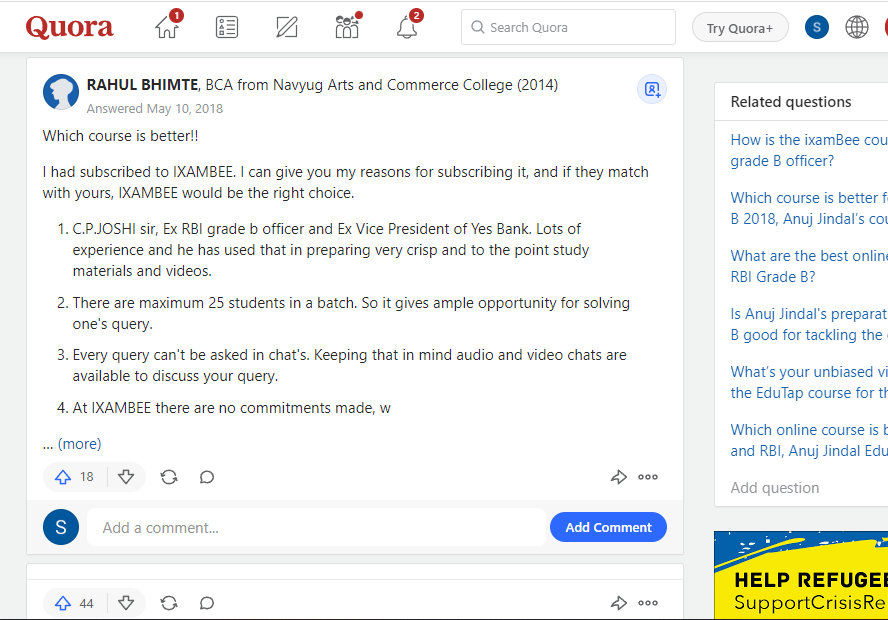Click share arrow on the 44-upvote answer
888x620 pixels.
pyautogui.click(x=618, y=604)
